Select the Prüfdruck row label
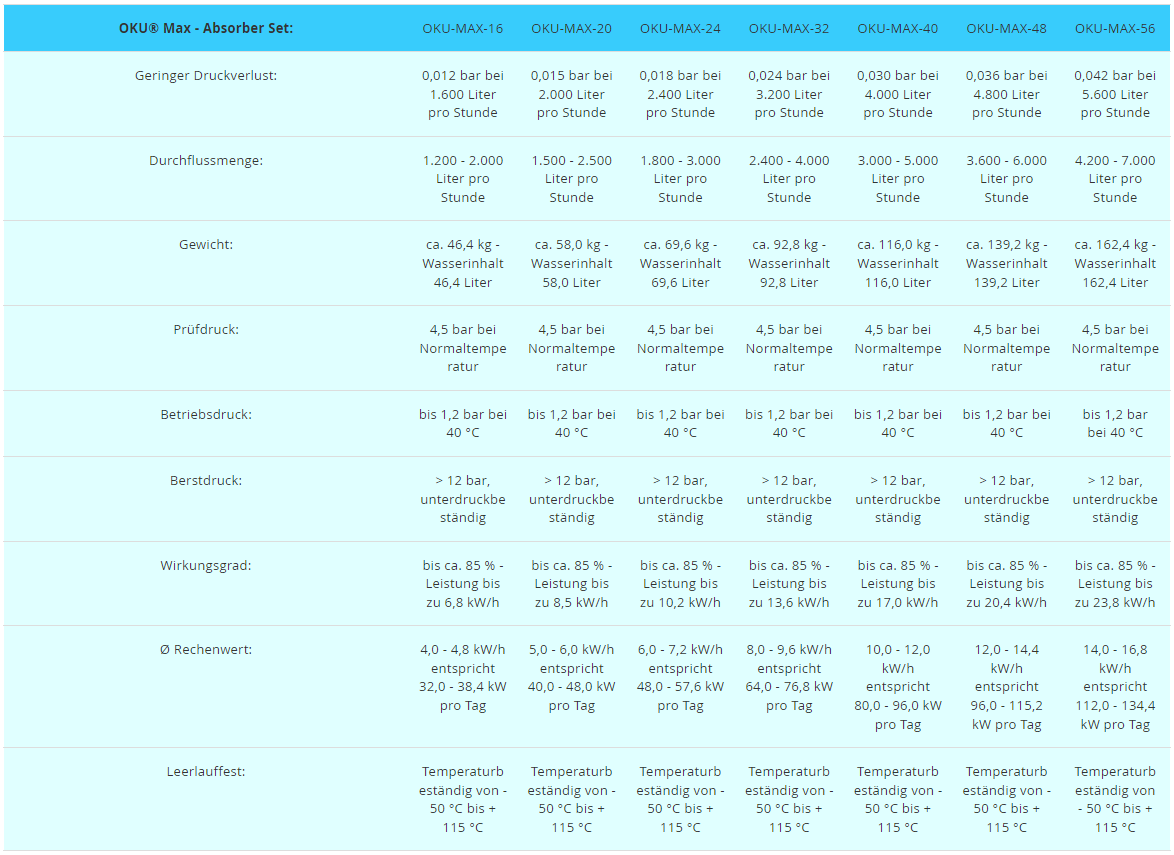 (x=206, y=329)
